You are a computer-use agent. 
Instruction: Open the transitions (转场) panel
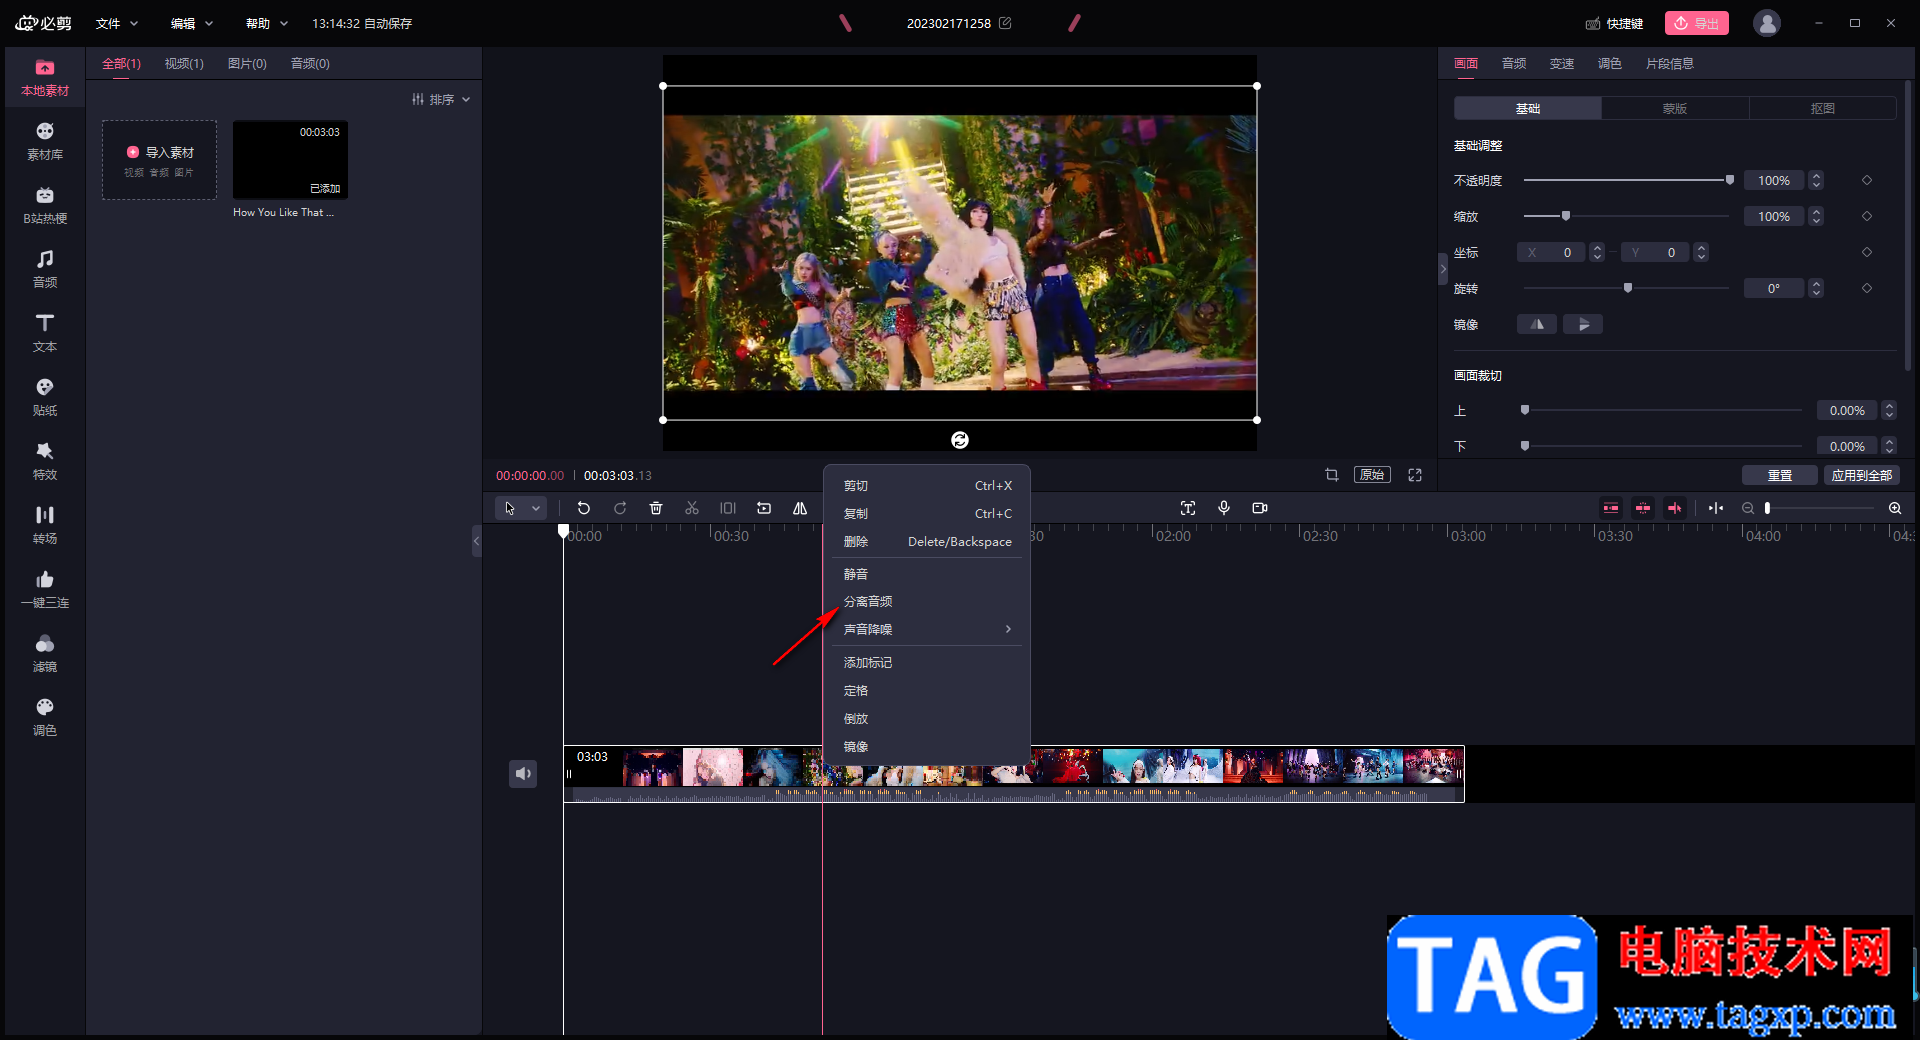45,526
